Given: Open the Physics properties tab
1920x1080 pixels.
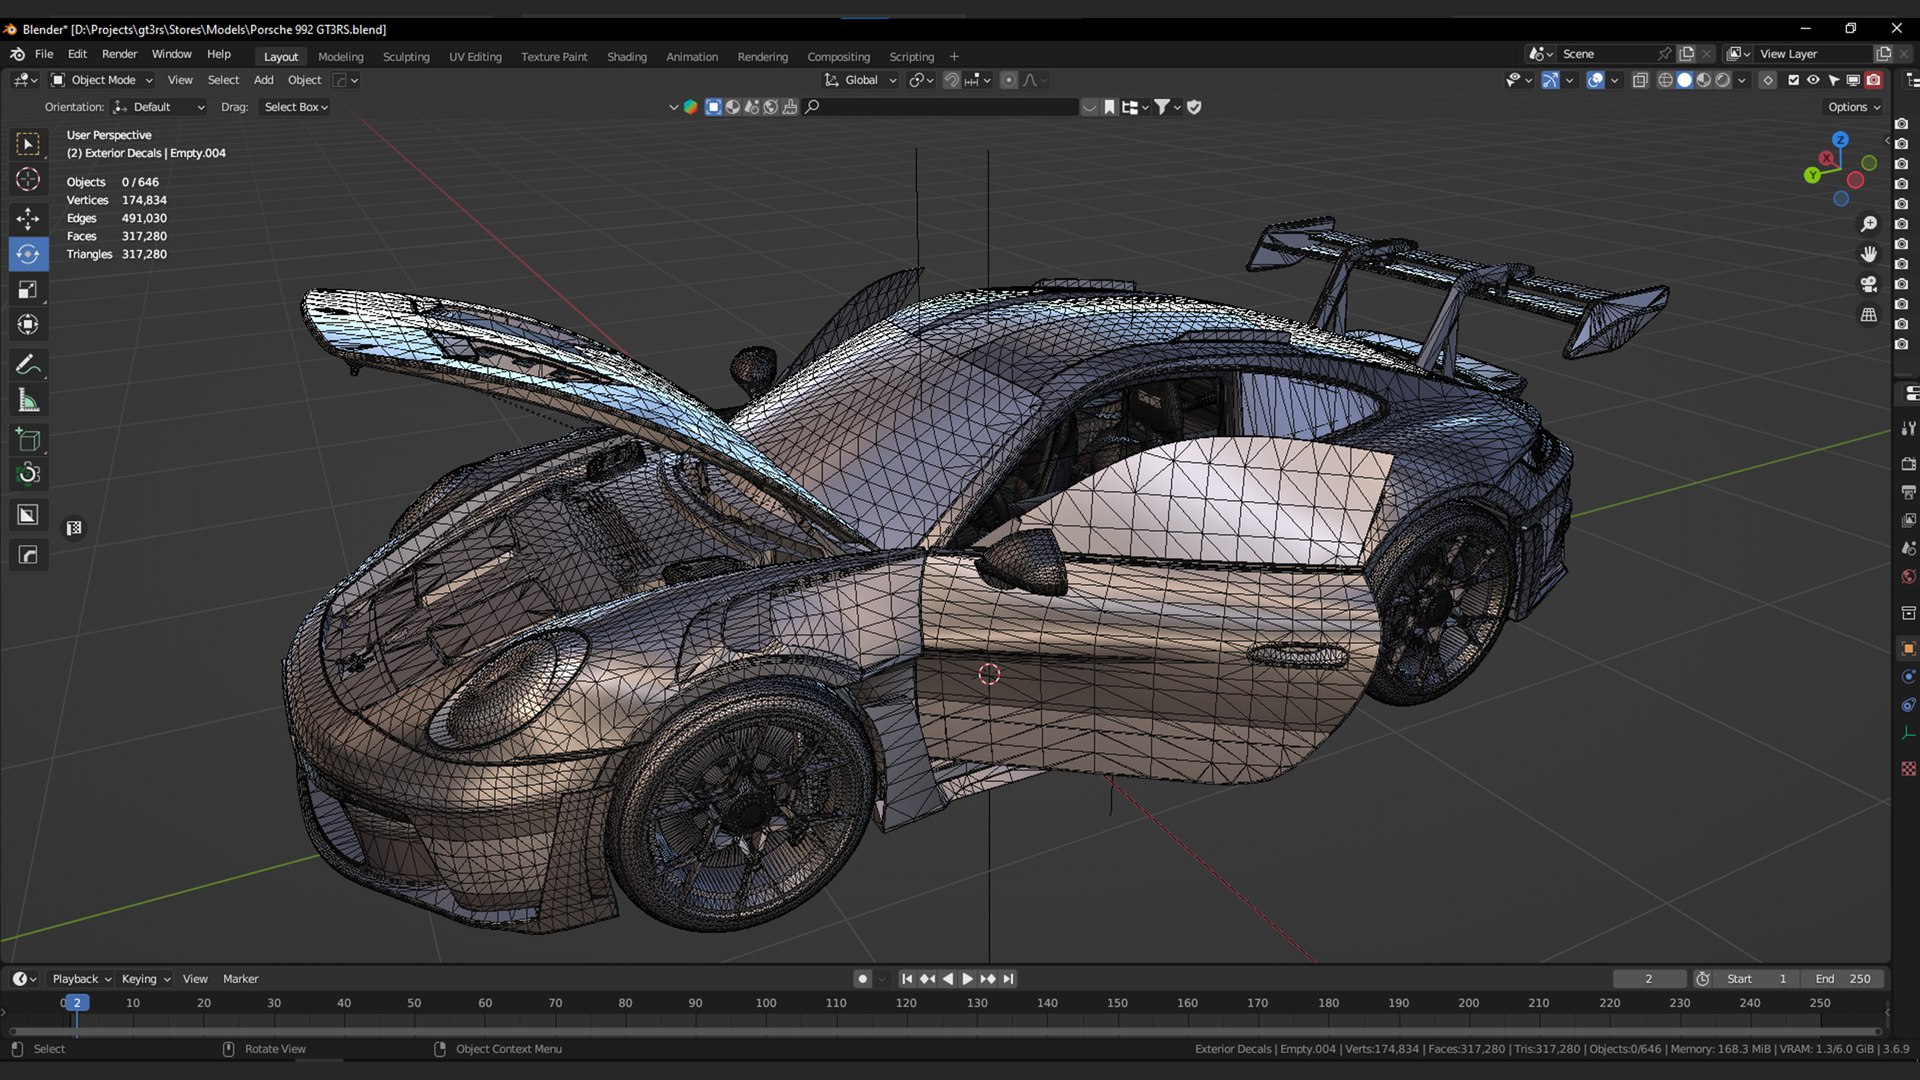Looking at the screenshot, I should (1908, 677).
